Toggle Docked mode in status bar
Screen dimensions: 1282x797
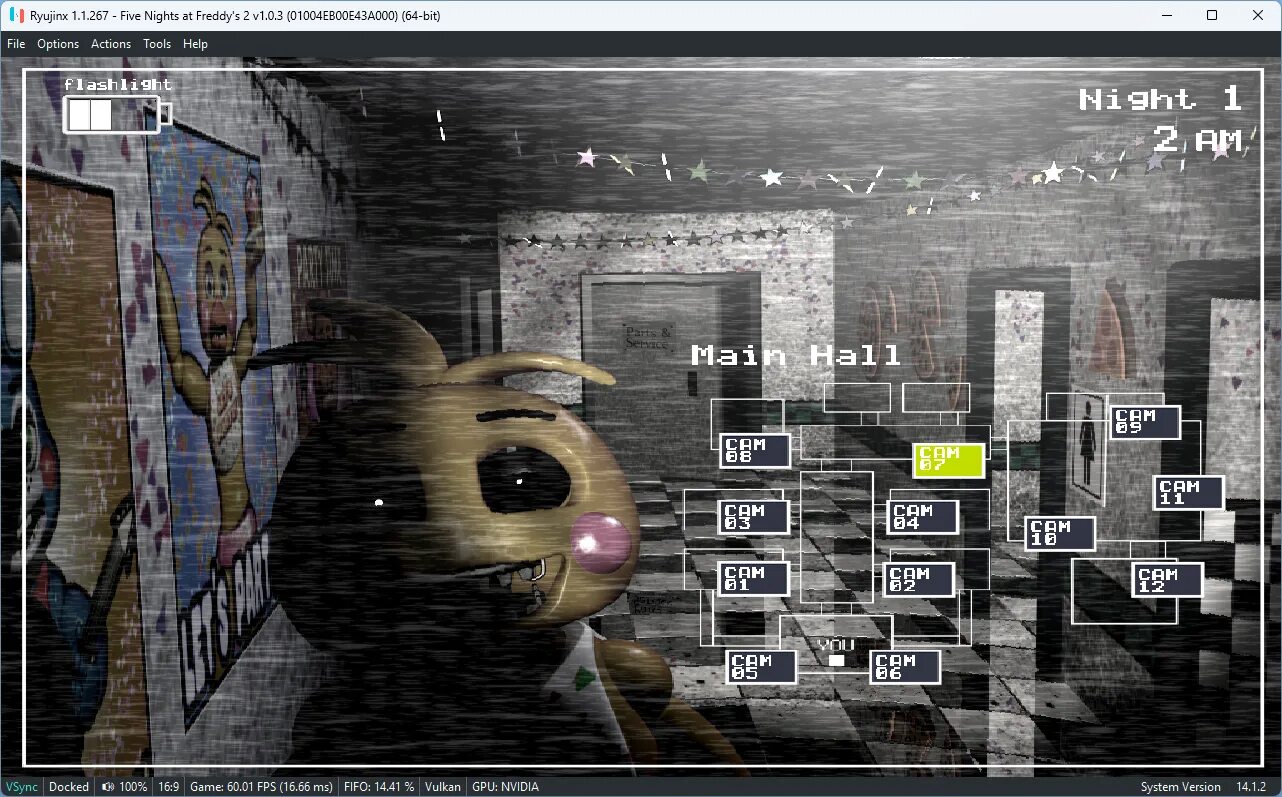[x=69, y=787]
